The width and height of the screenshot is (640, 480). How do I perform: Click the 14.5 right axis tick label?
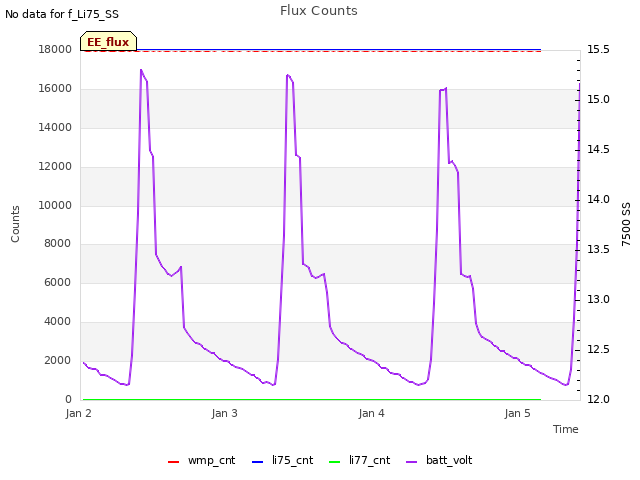pos(598,149)
